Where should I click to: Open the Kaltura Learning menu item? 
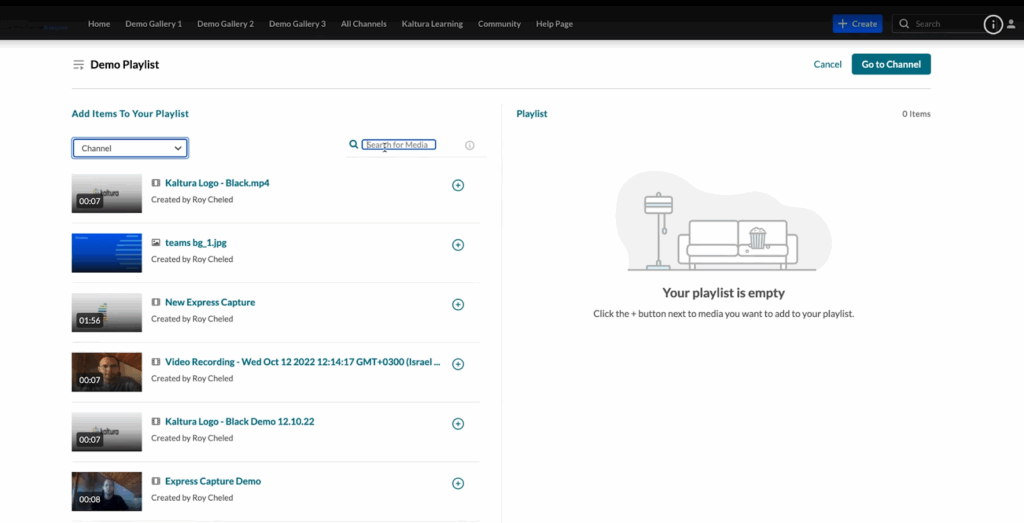coord(432,24)
